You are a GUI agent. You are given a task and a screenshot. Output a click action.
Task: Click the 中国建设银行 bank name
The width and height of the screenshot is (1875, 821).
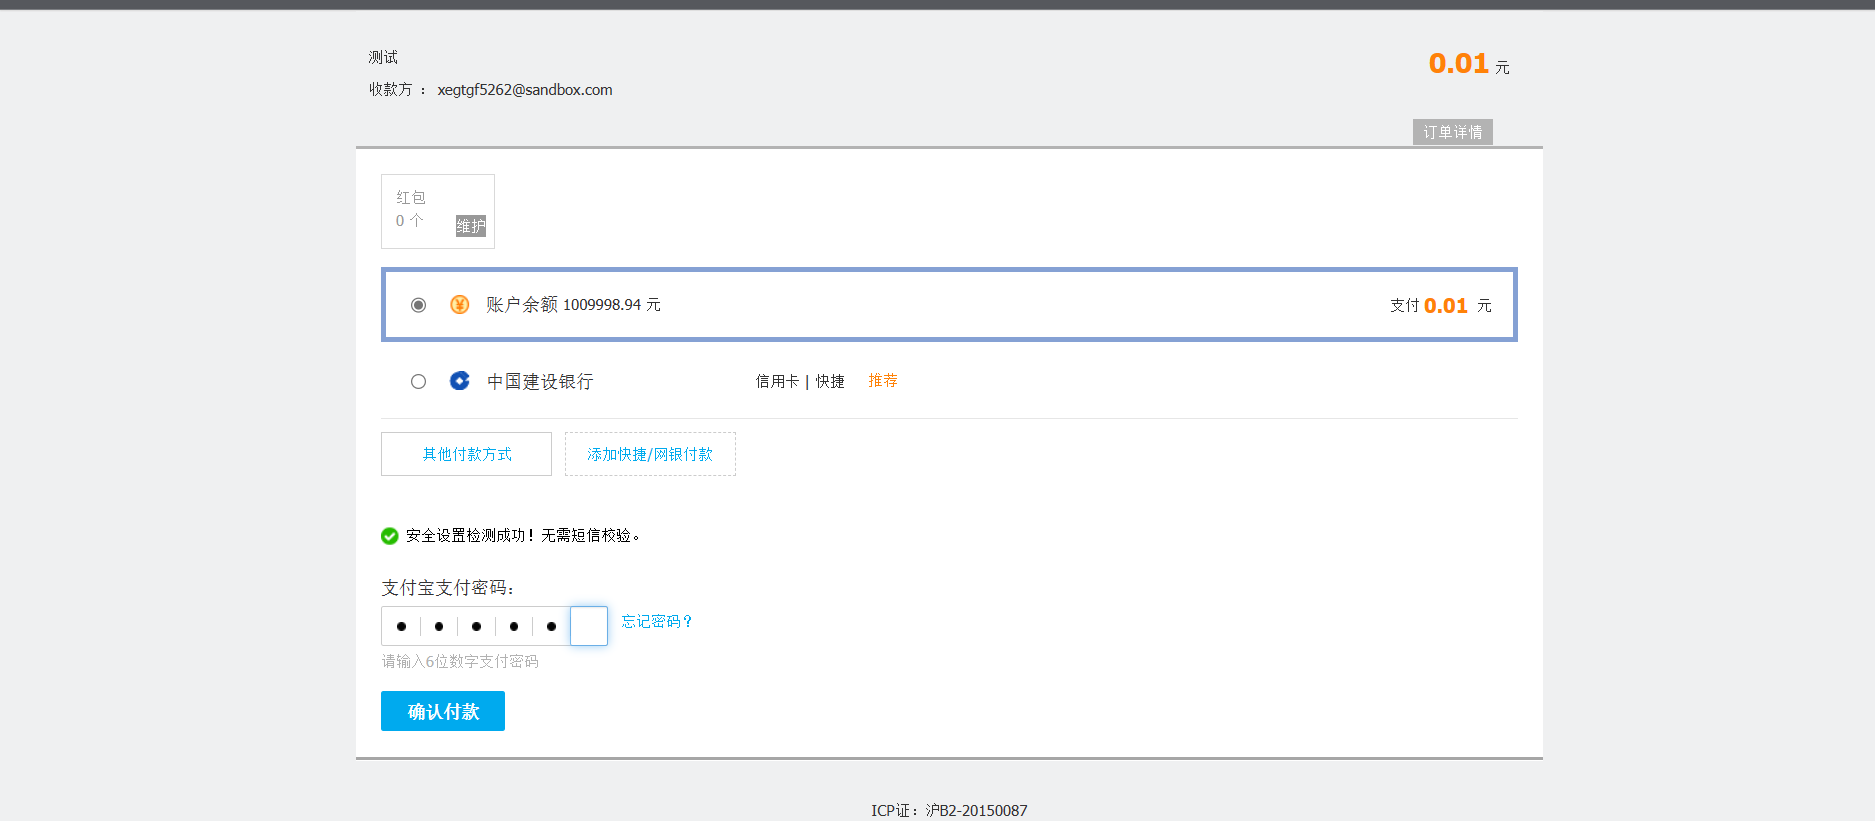tap(540, 381)
